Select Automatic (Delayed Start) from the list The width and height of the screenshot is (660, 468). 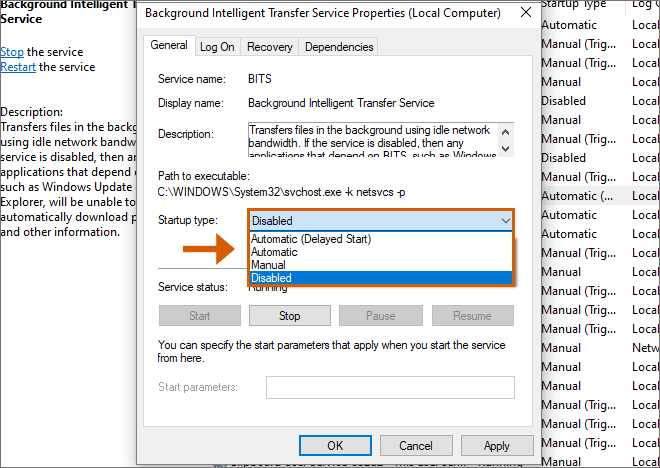click(311, 239)
